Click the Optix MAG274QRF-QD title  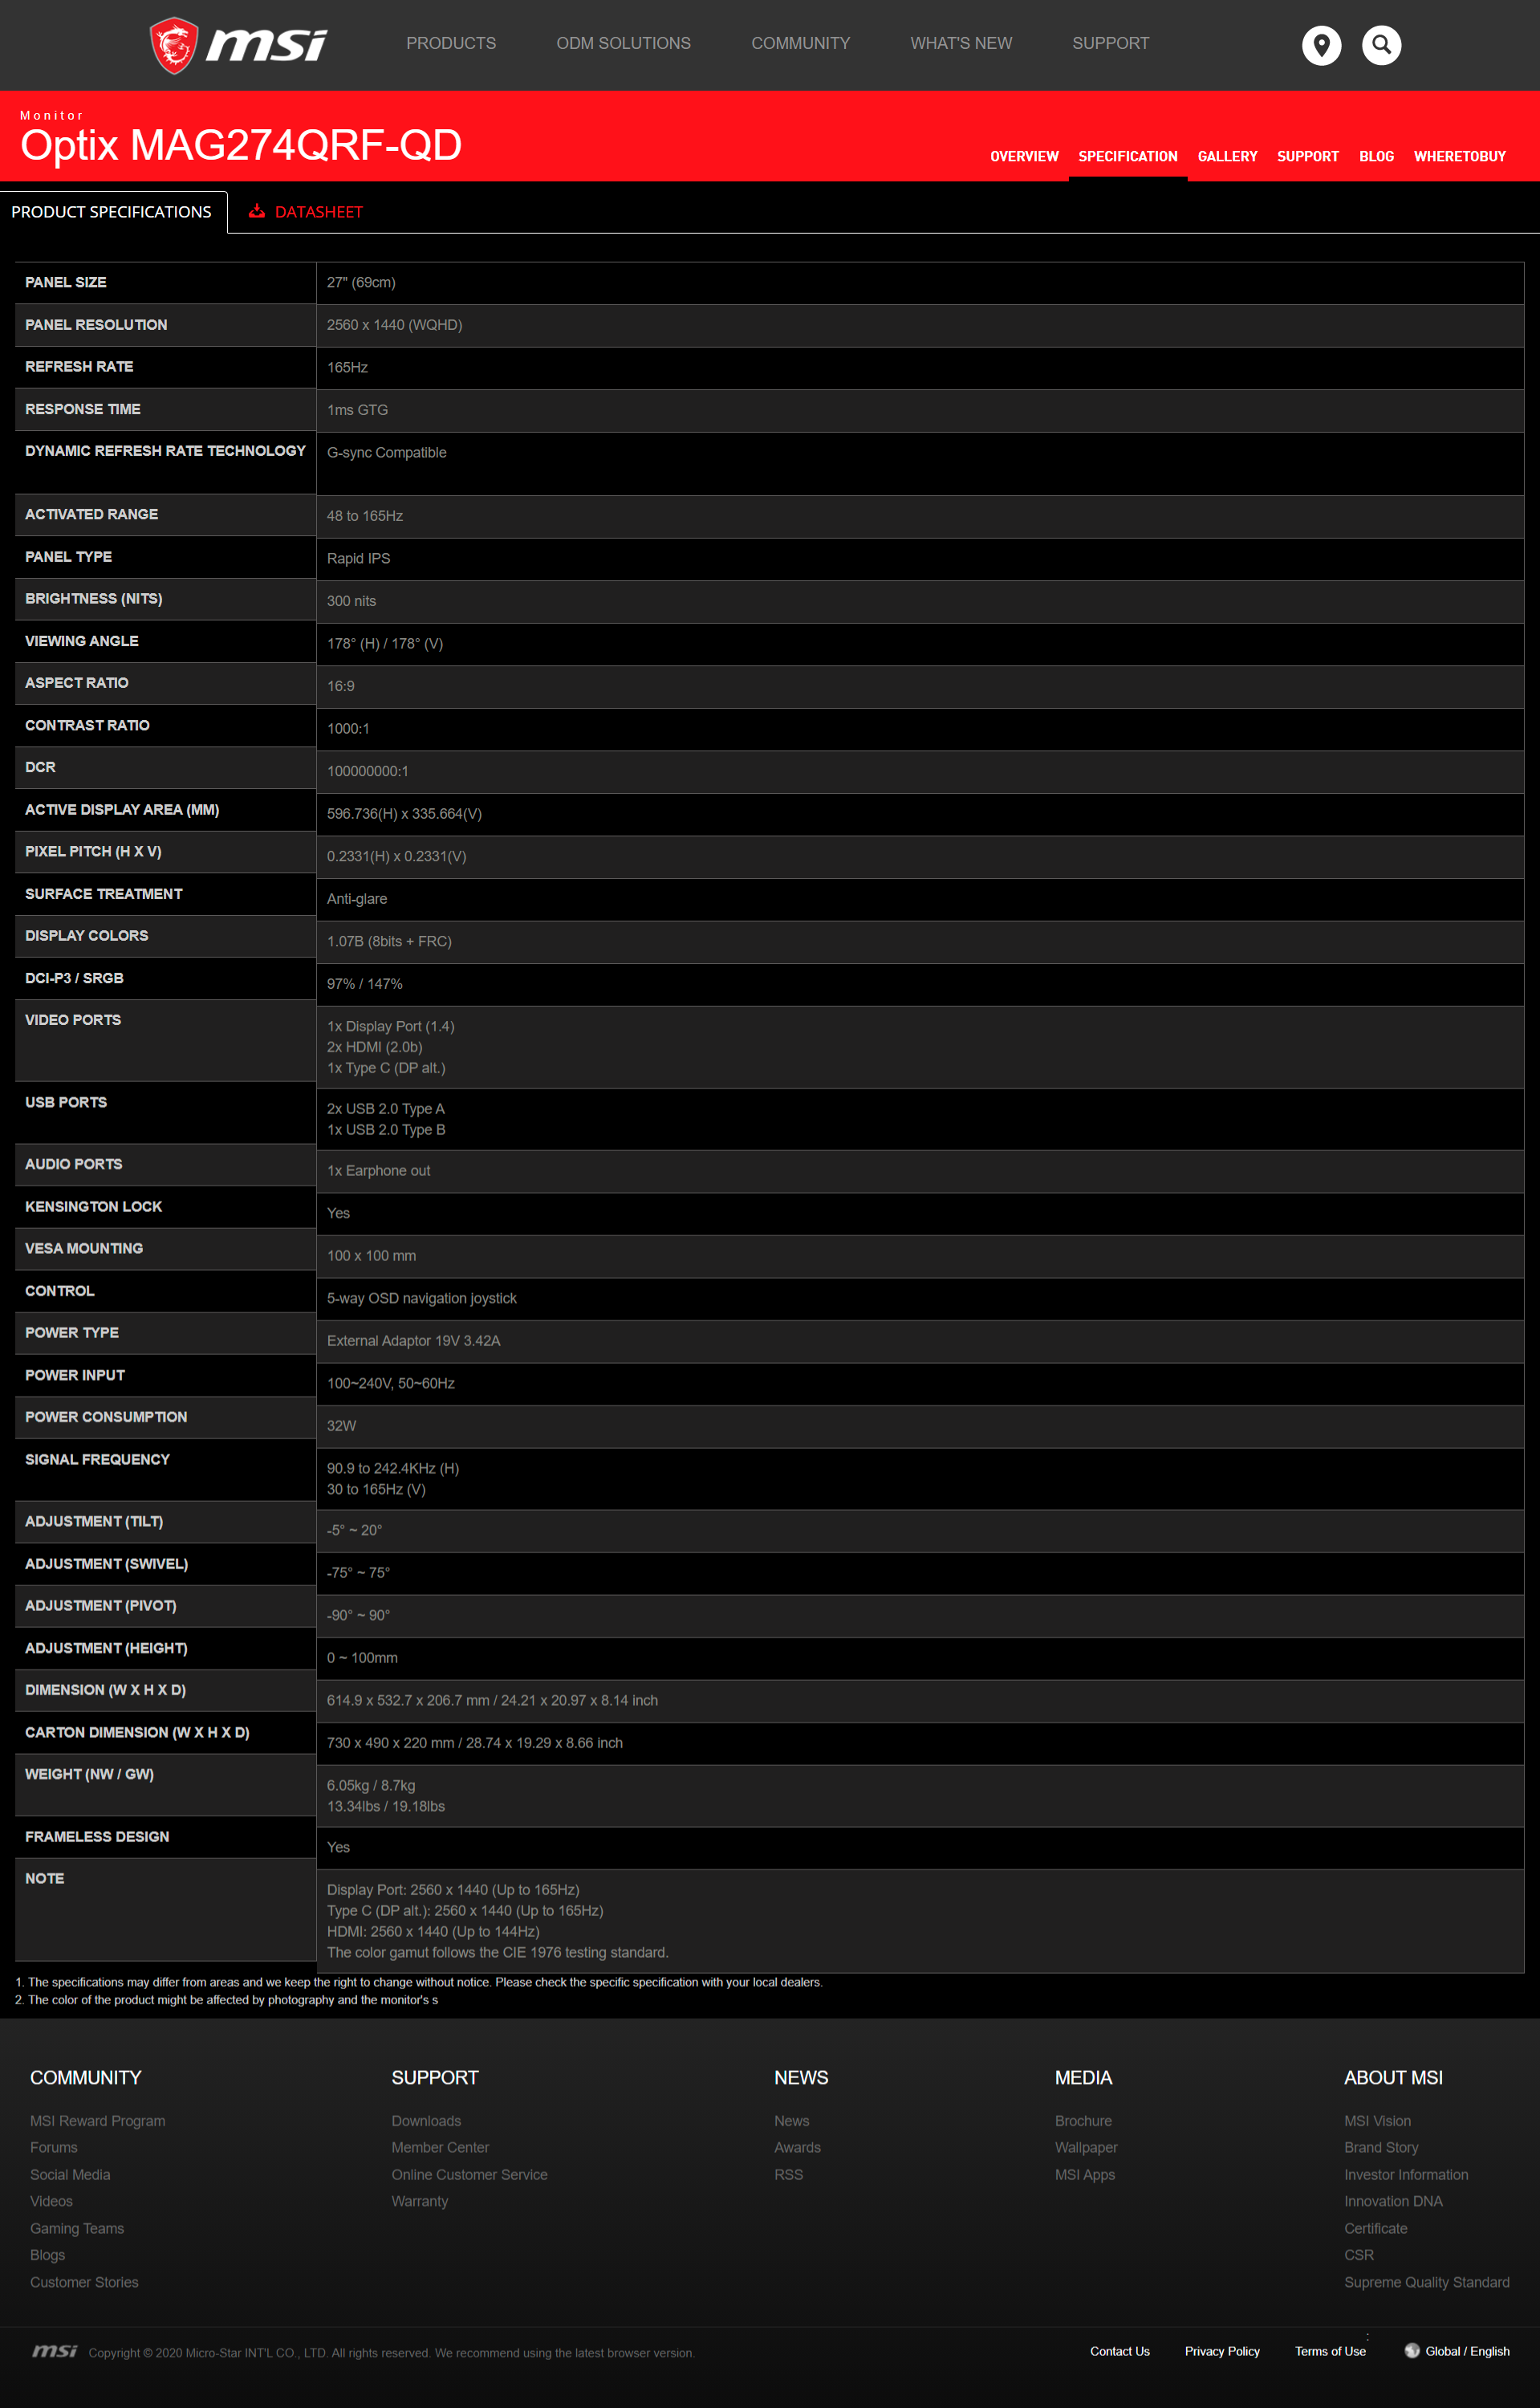click(241, 145)
